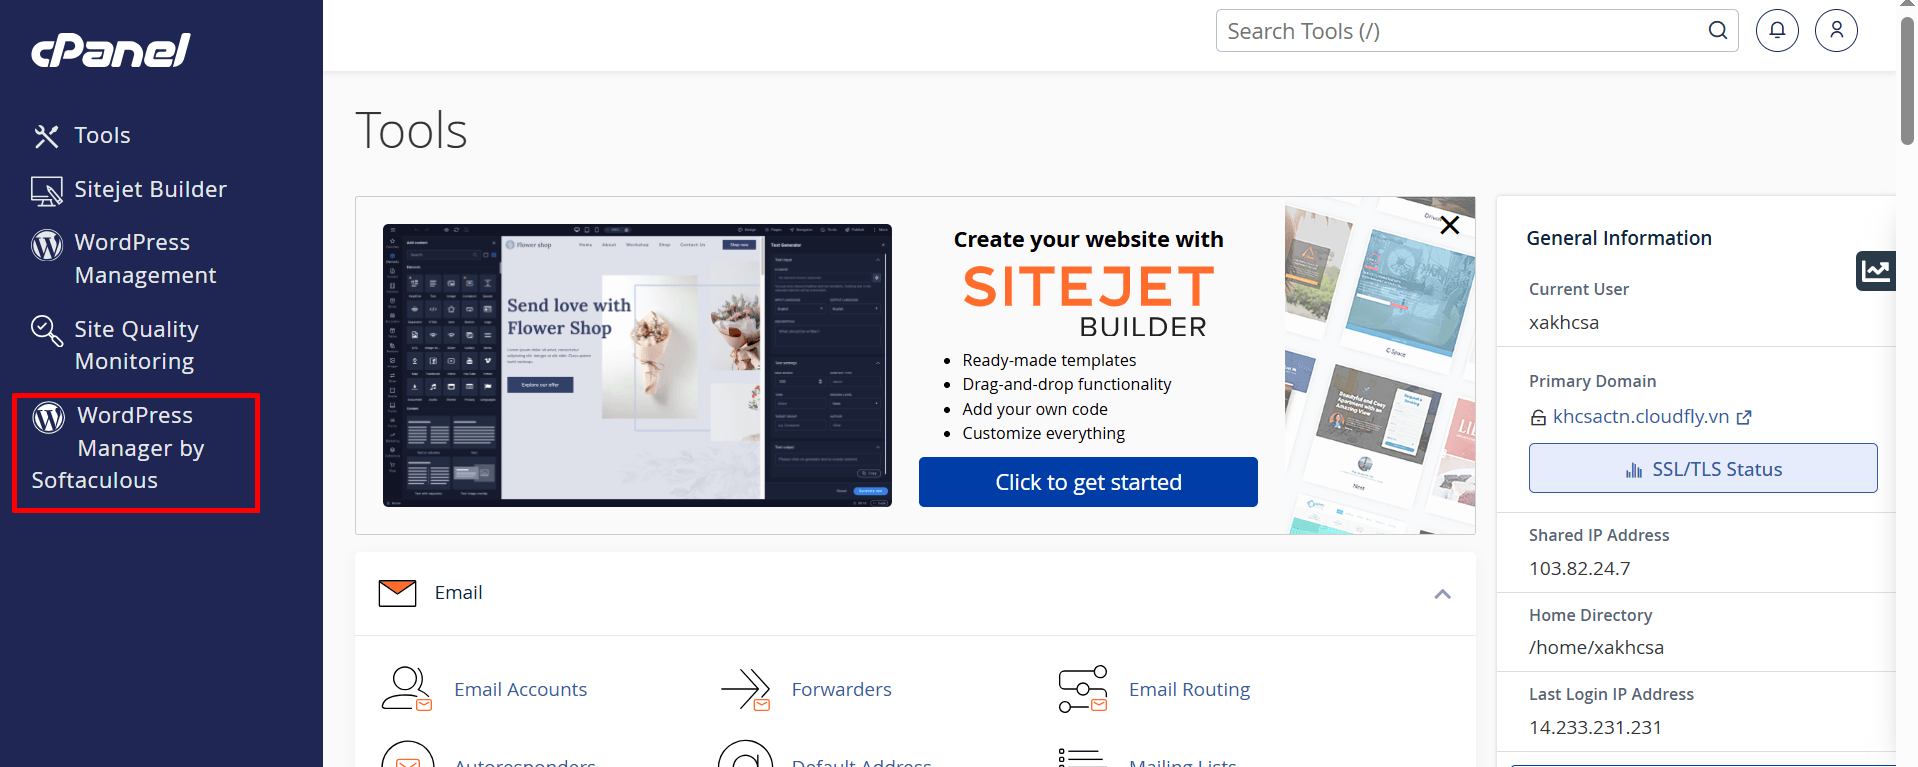Click the WordPress Manager Softaculous logo icon

point(48,417)
